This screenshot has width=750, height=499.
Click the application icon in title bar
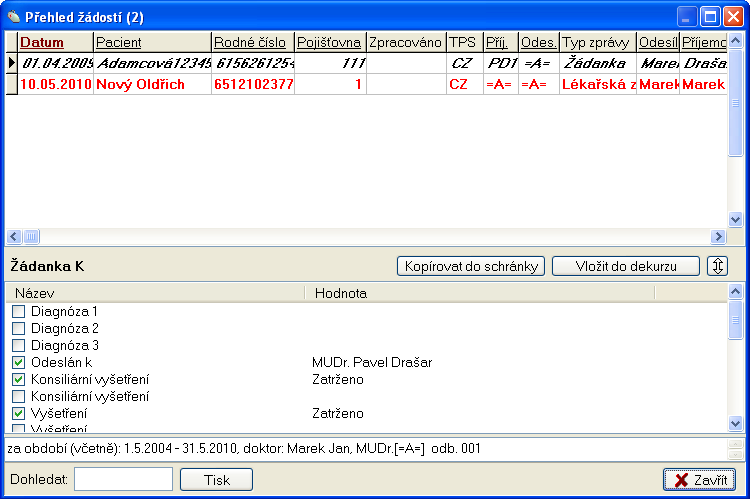tap(13, 17)
